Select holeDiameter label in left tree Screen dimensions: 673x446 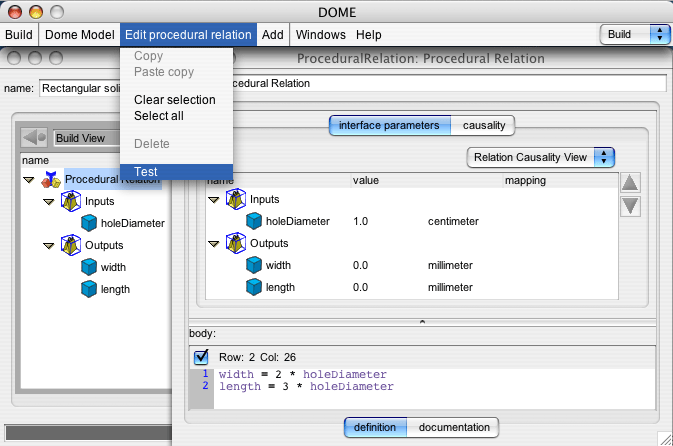tap(133, 223)
